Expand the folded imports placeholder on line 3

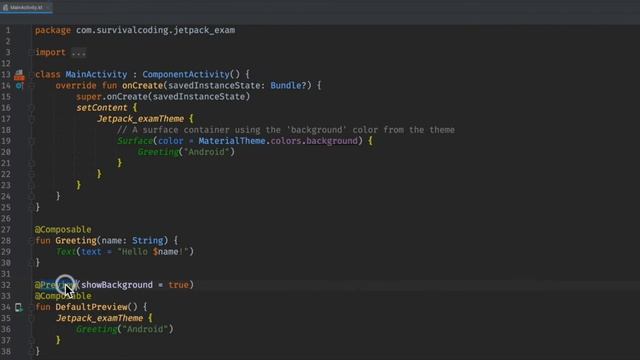(x=78, y=53)
